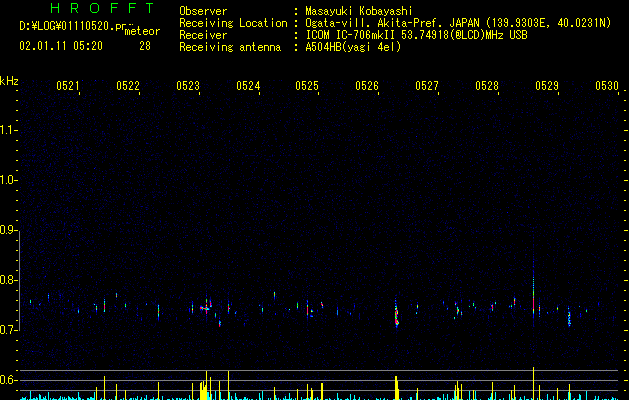Screen dimensions: 629x400
Task: Click the ICOM IC-706mkII receiver details
Action: click(x=416, y=35)
